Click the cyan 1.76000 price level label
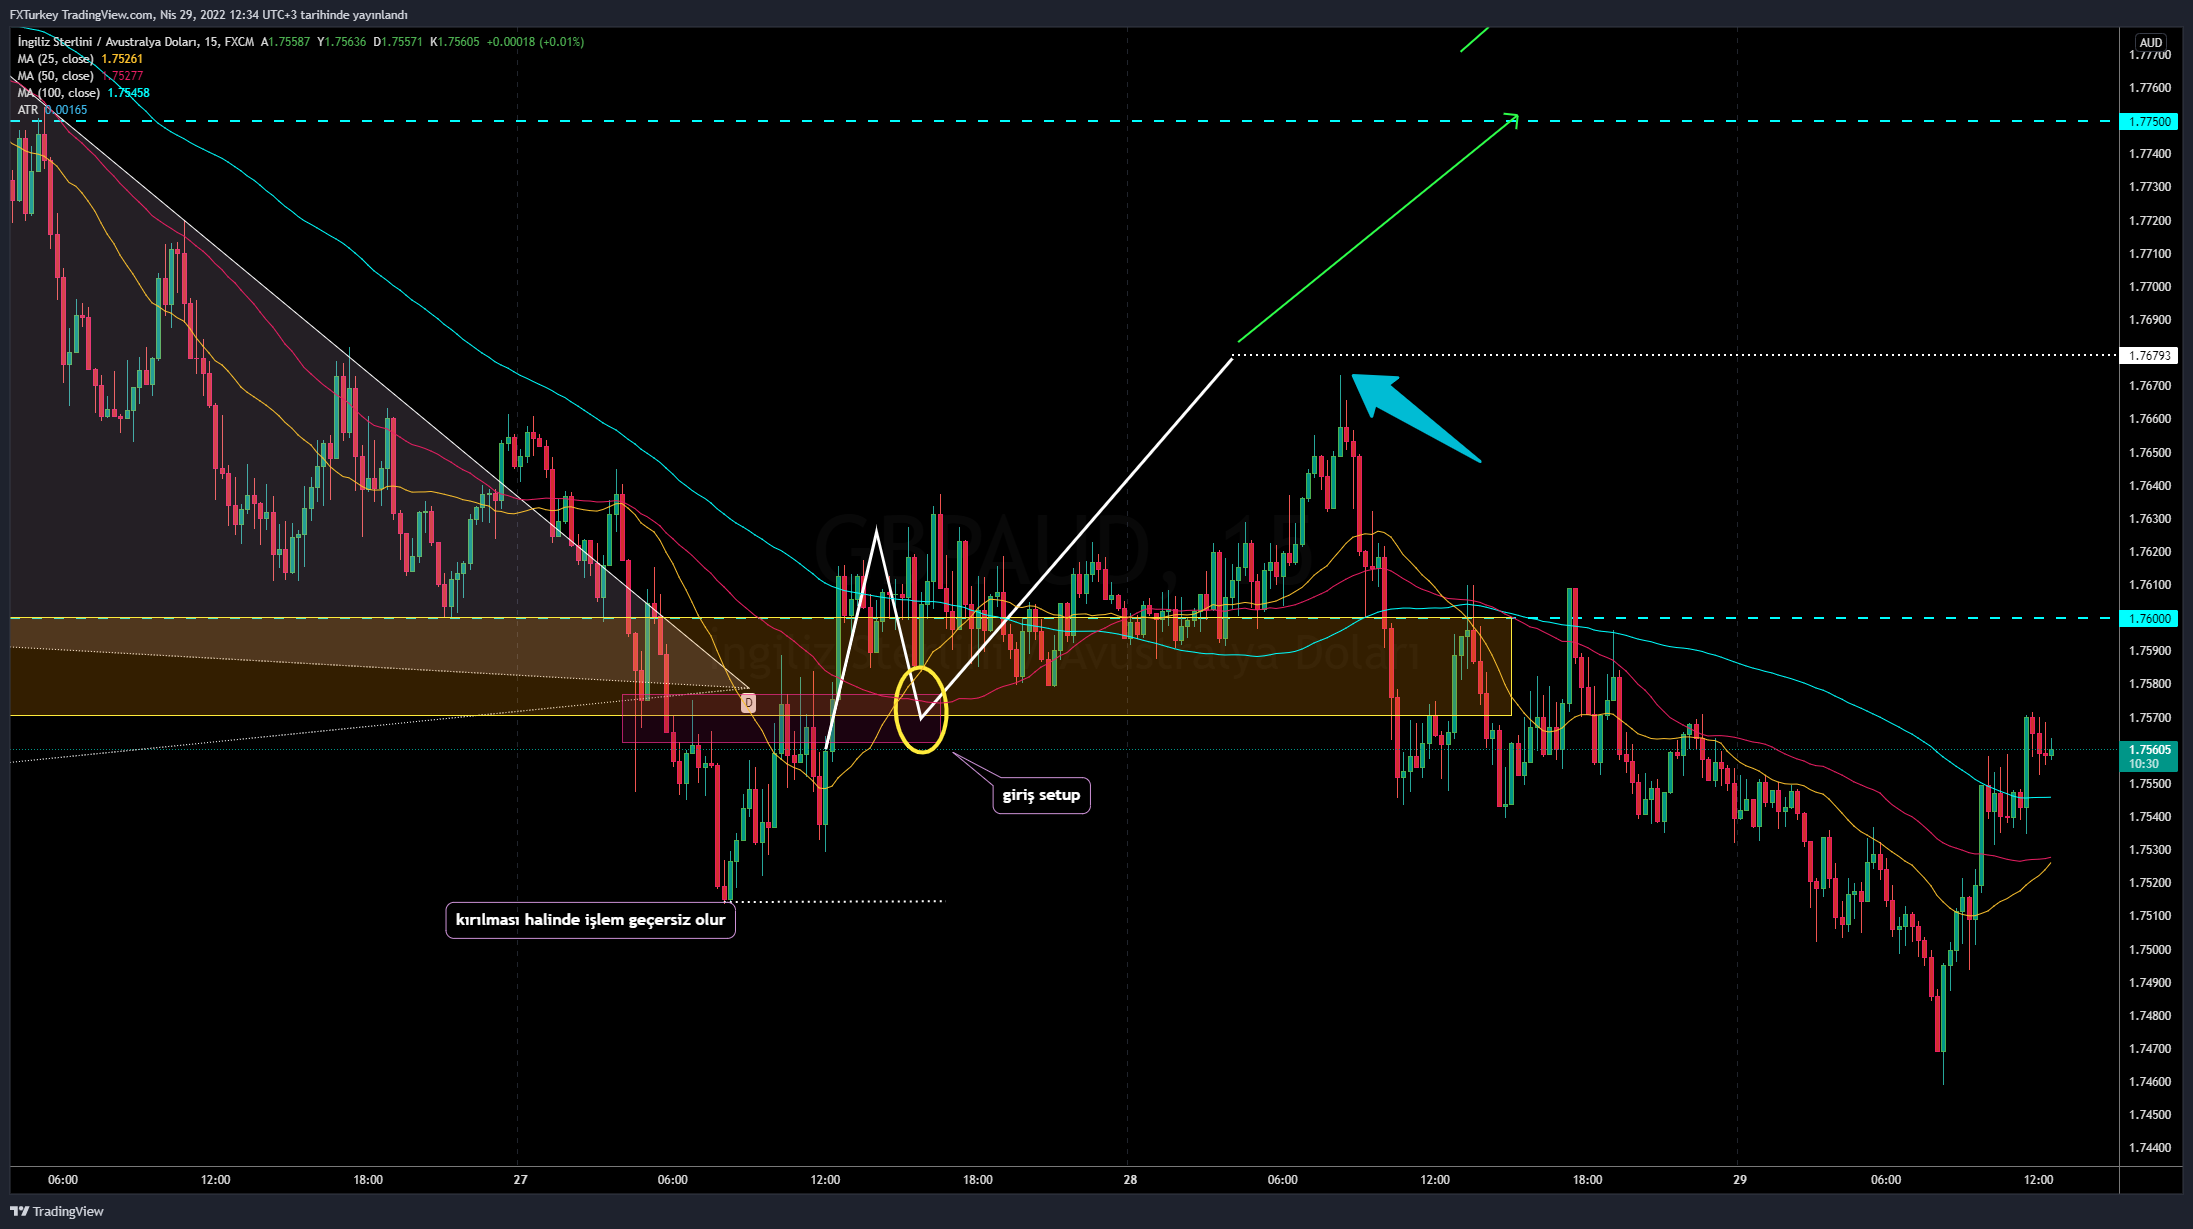The image size is (2193, 1229). point(2149,619)
